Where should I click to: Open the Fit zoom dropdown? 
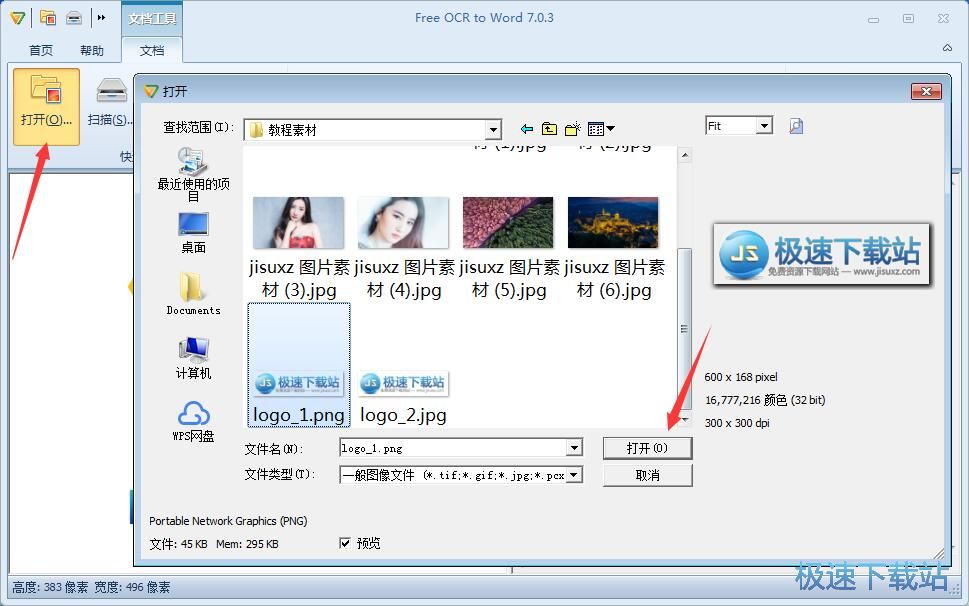coord(764,126)
